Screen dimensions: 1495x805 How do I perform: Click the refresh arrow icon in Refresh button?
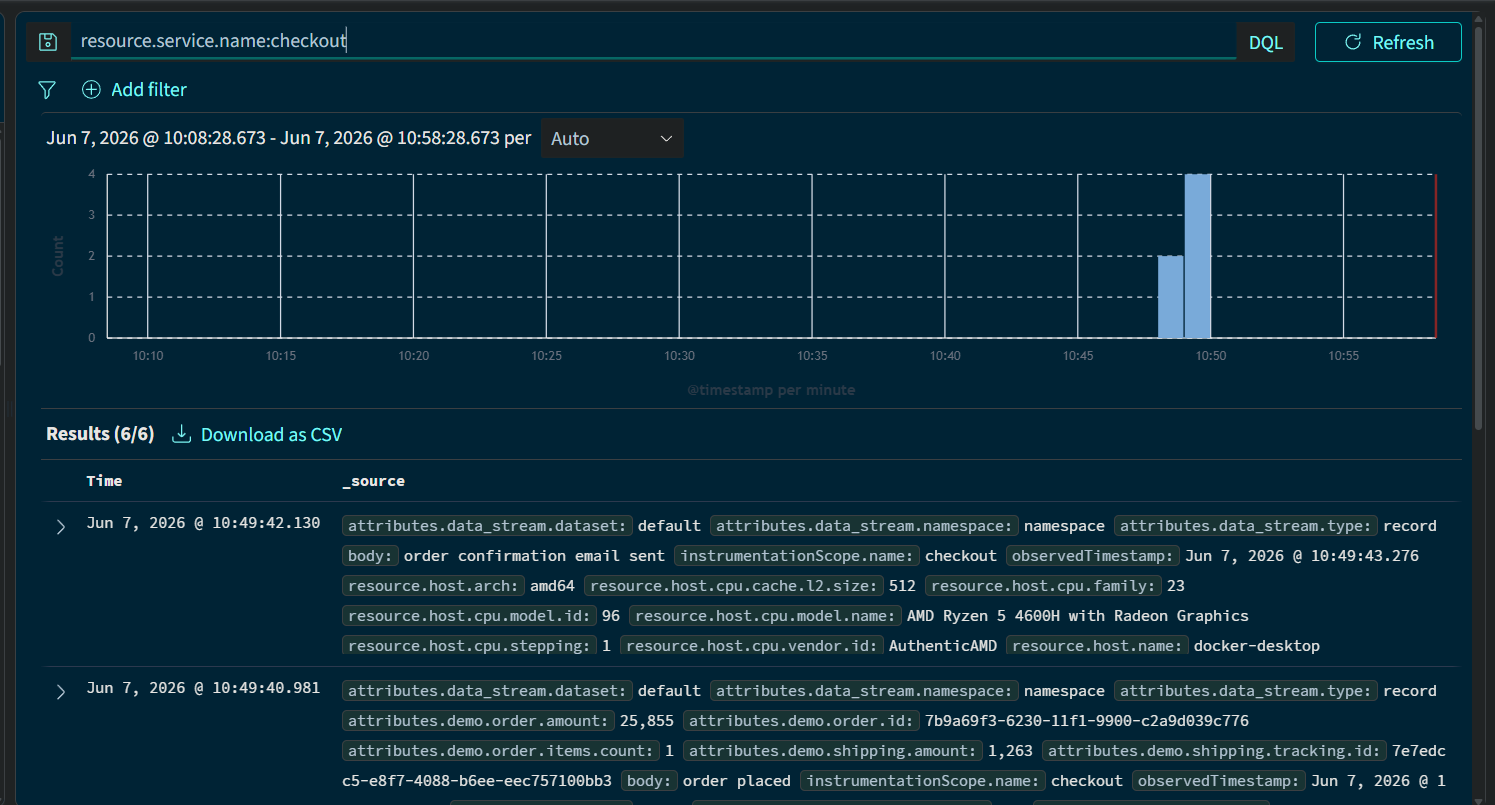click(x=1353, y=42)
